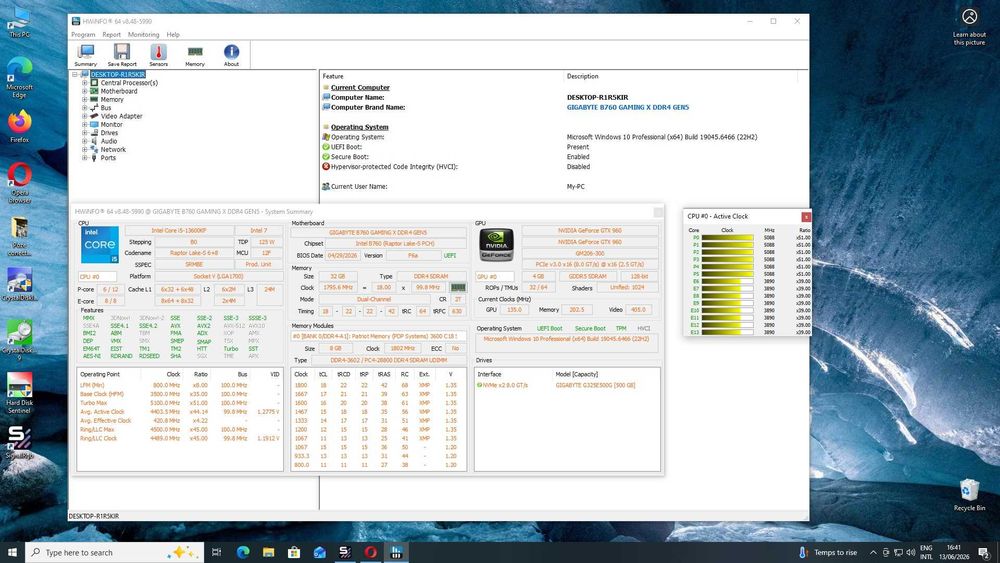
Task: Collapse the DESKTOP-R1R5KIR root node
Action: point(75,75)
